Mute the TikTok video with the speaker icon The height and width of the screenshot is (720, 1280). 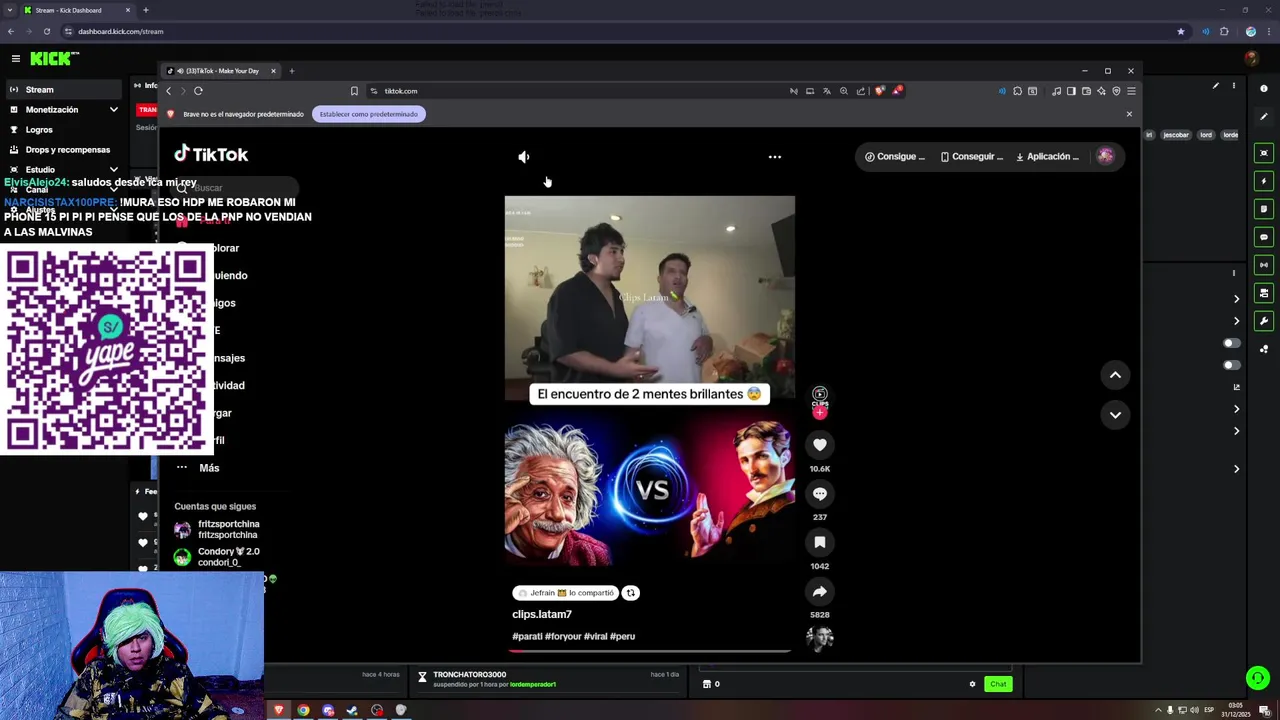pos(523,157)
